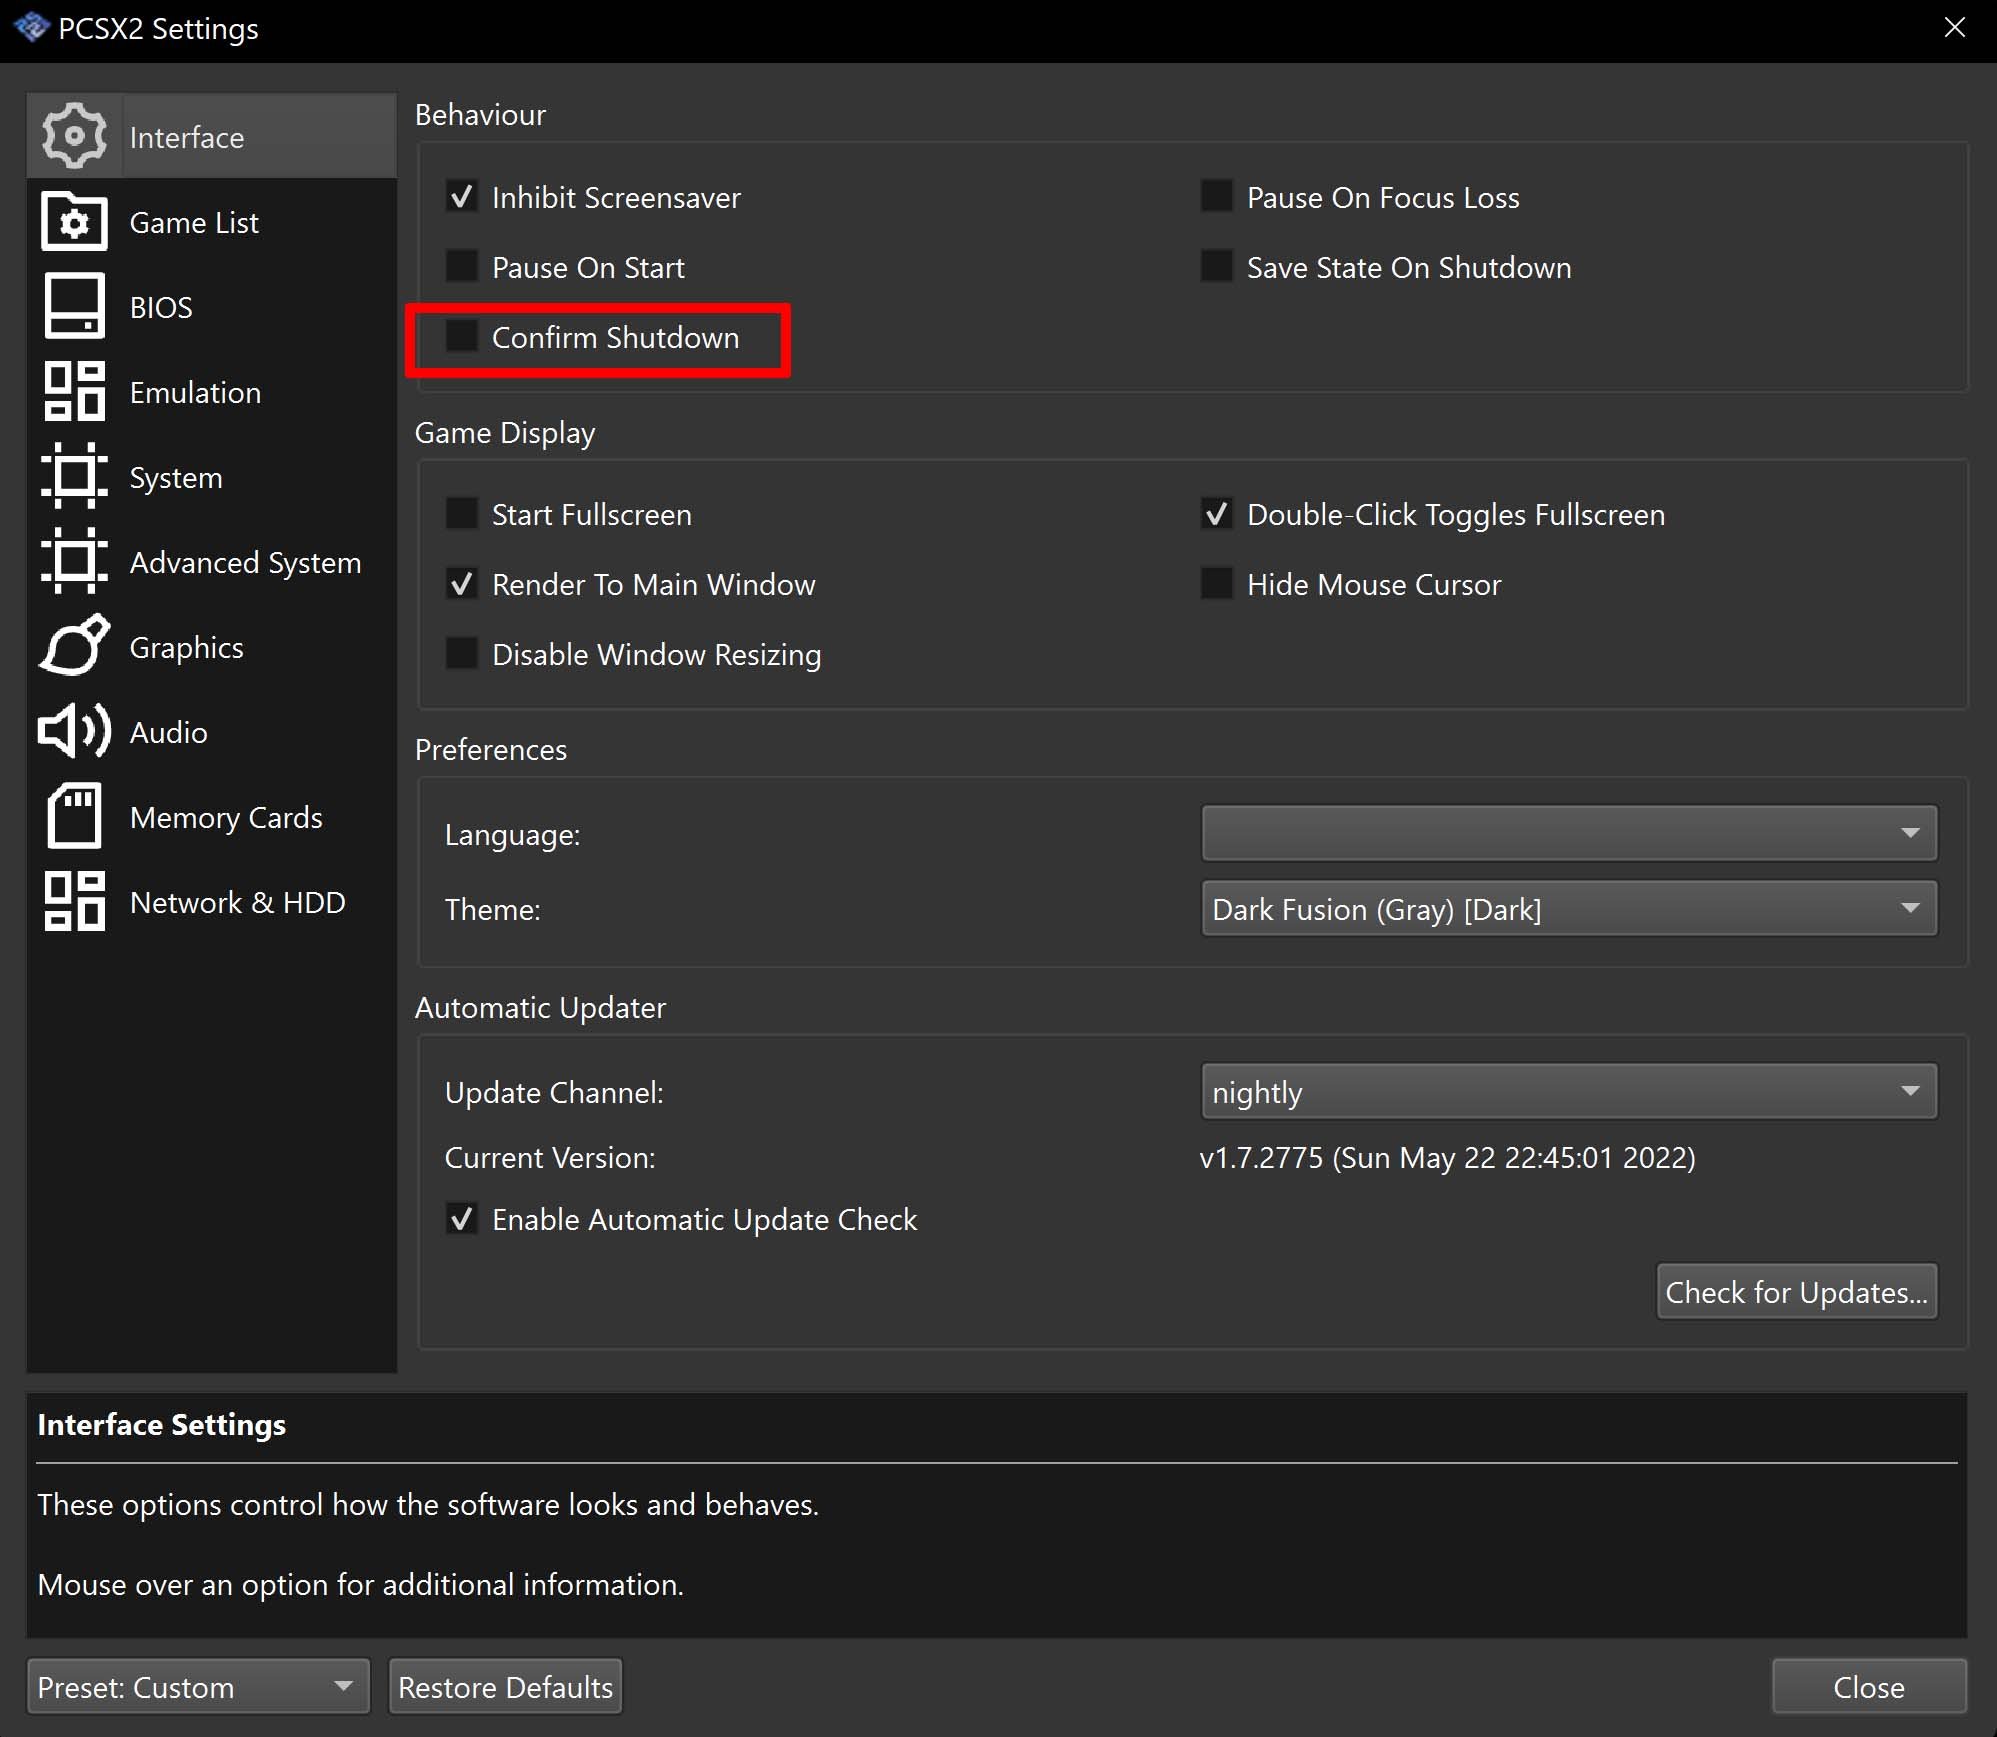Open the Language dropdown
The image size is (1997, 1737).
1569,833
